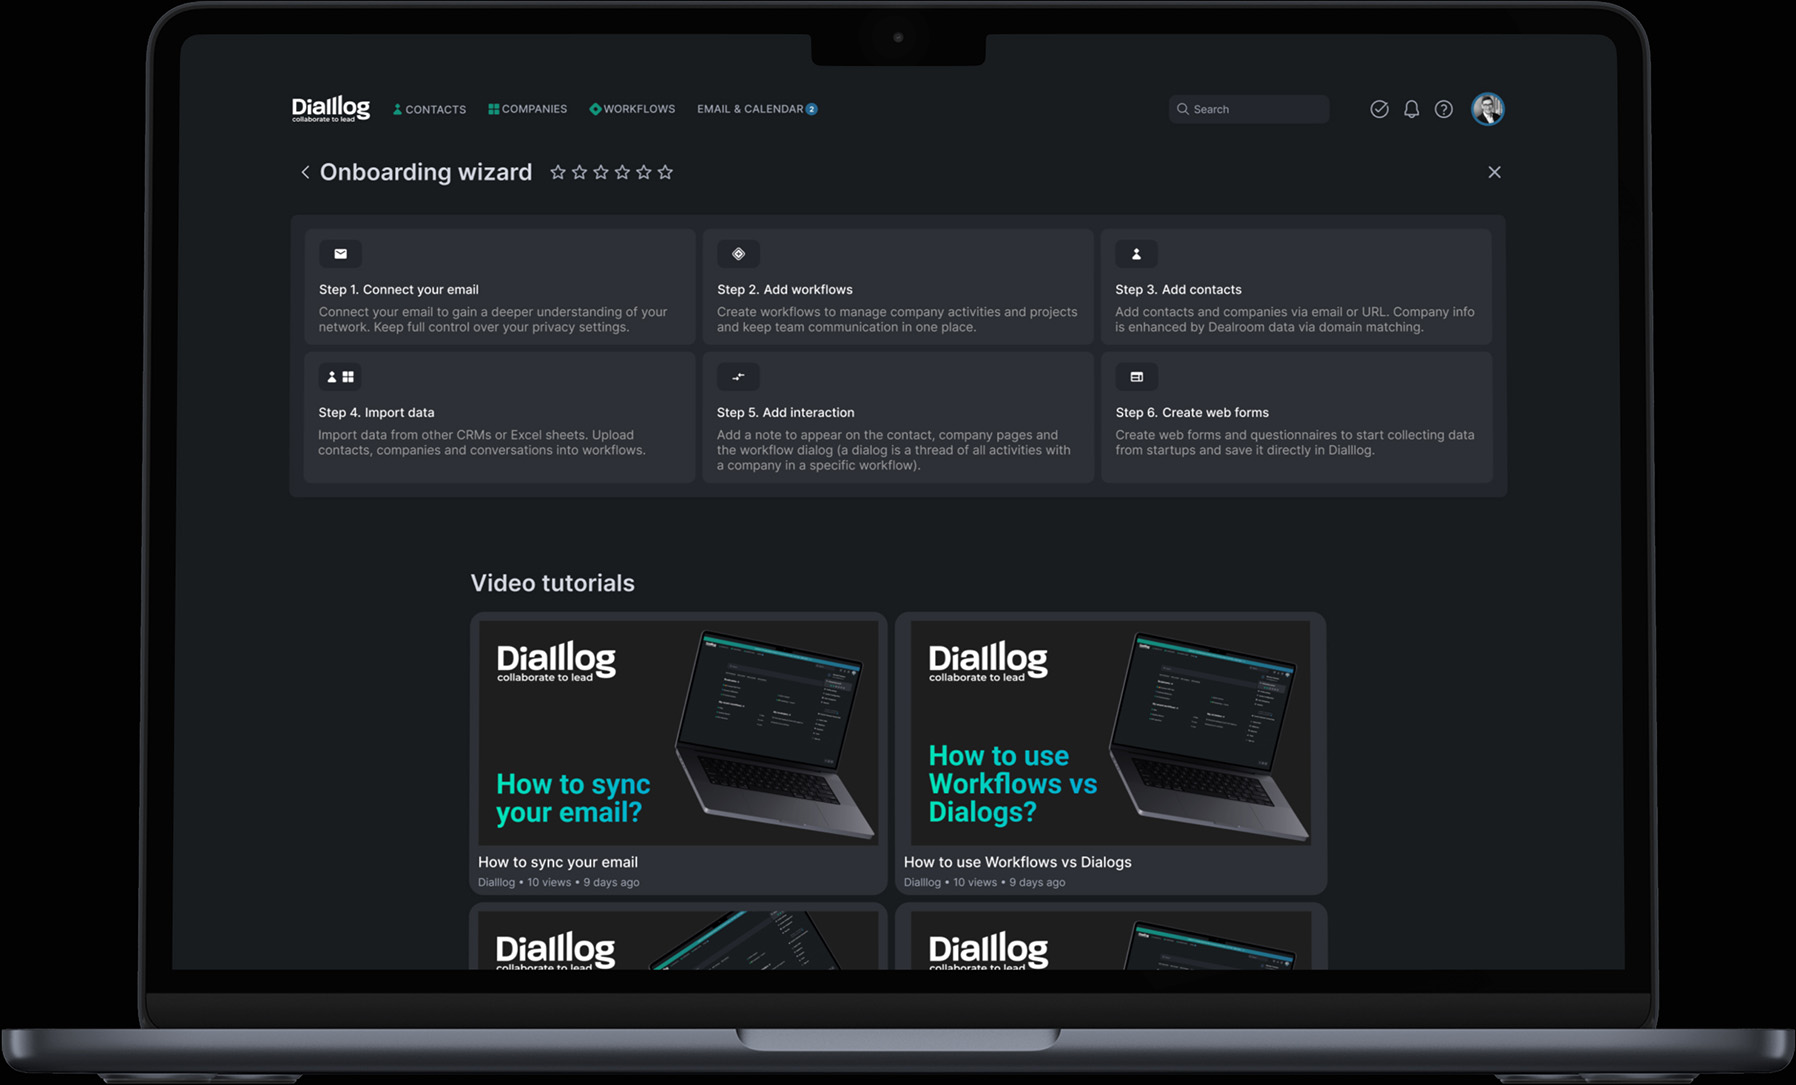Open notifications bell icon
The image size is (1796, 1085).
point(1411,109)
